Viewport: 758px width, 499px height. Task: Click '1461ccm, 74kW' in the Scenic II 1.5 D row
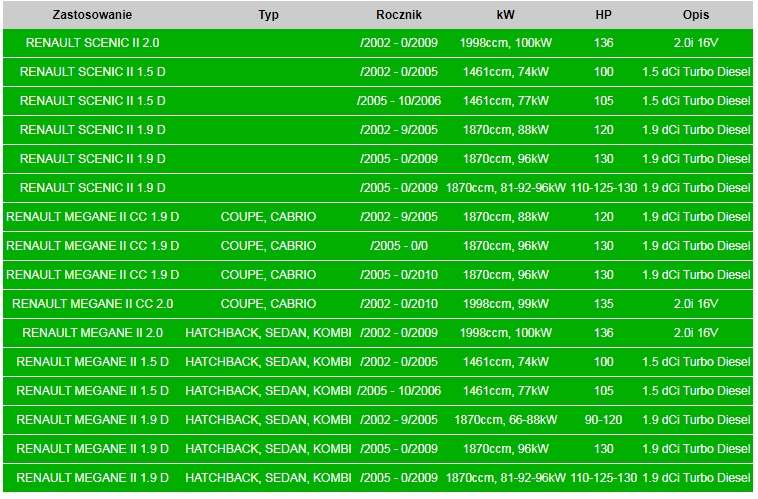[x=506, y=72]
